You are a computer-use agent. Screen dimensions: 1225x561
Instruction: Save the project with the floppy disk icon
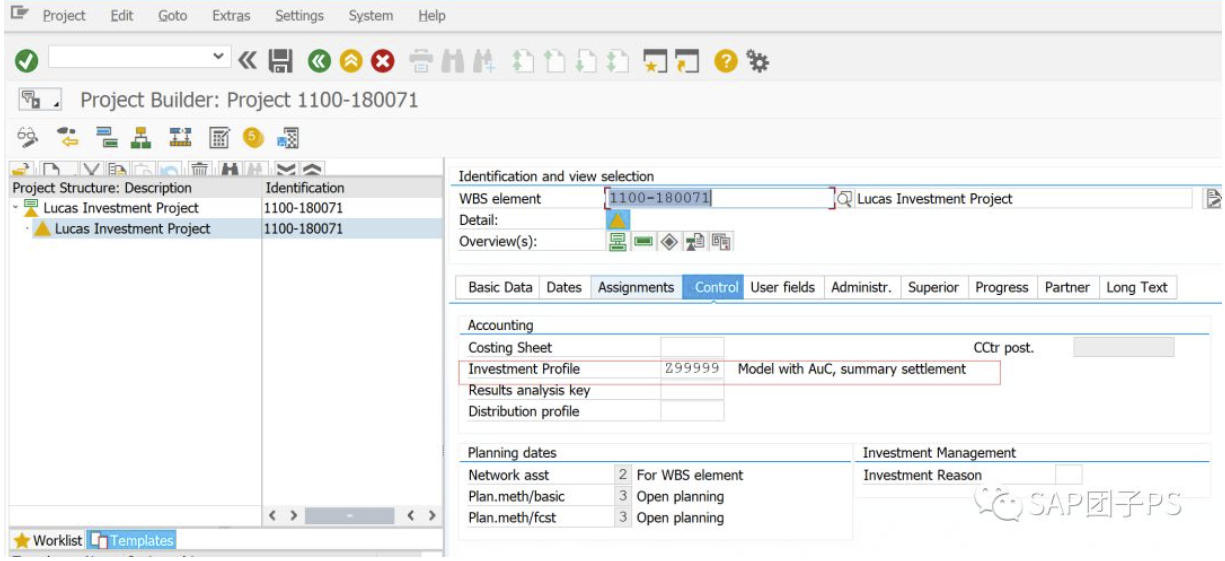[x=282, y=62]
